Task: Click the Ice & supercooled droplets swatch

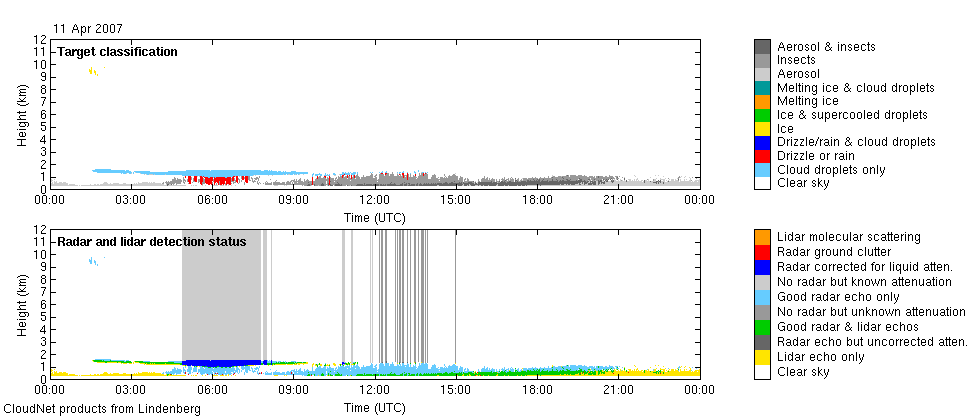Action: click(x=762, y=115)
